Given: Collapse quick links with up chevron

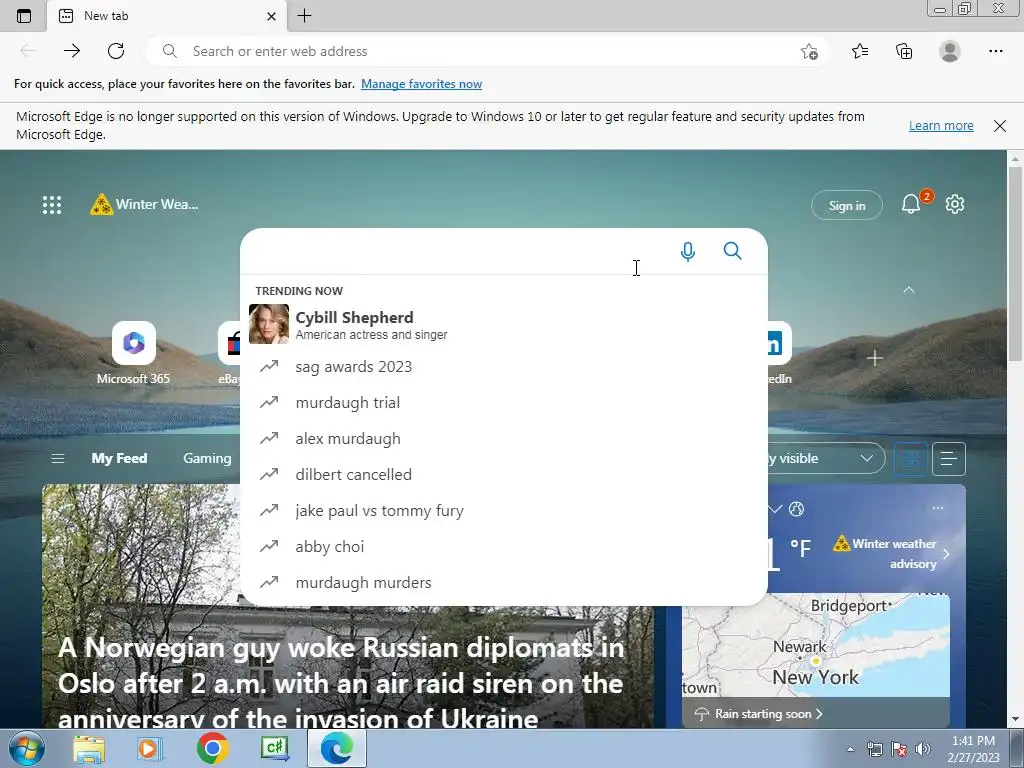Looking at the screenshot, I should coord(909,290).
